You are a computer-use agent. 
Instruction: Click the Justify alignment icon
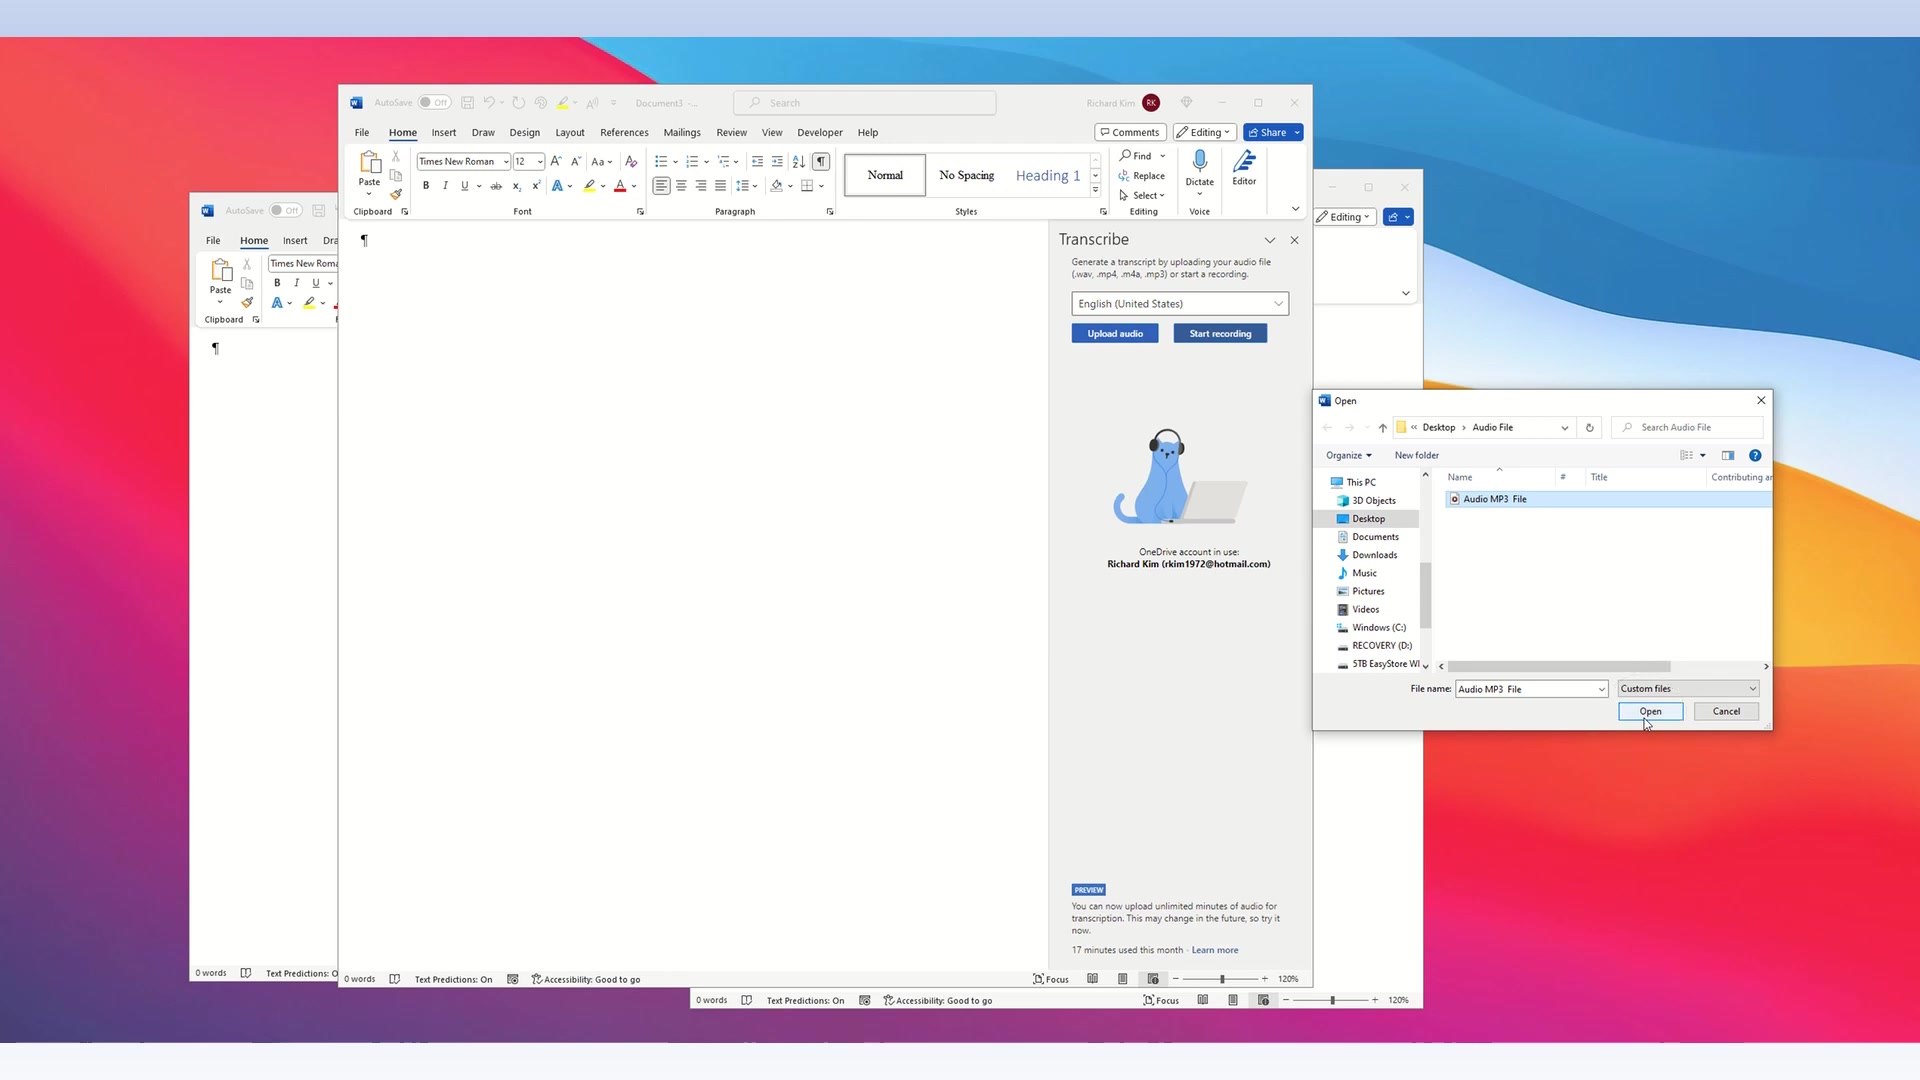coord(720,186)
